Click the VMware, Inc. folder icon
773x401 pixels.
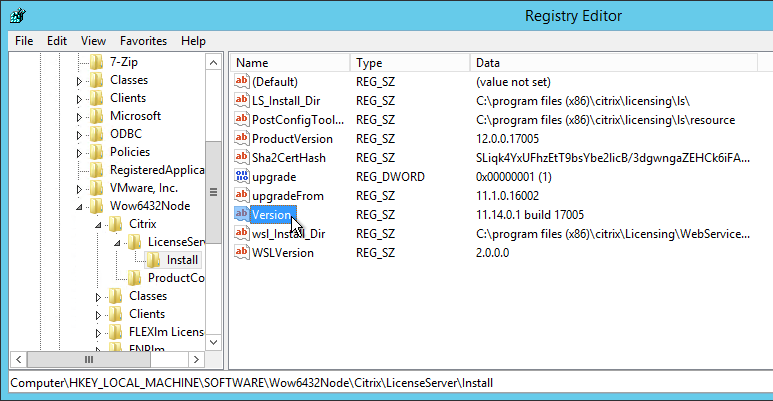(x=97, y=188)
